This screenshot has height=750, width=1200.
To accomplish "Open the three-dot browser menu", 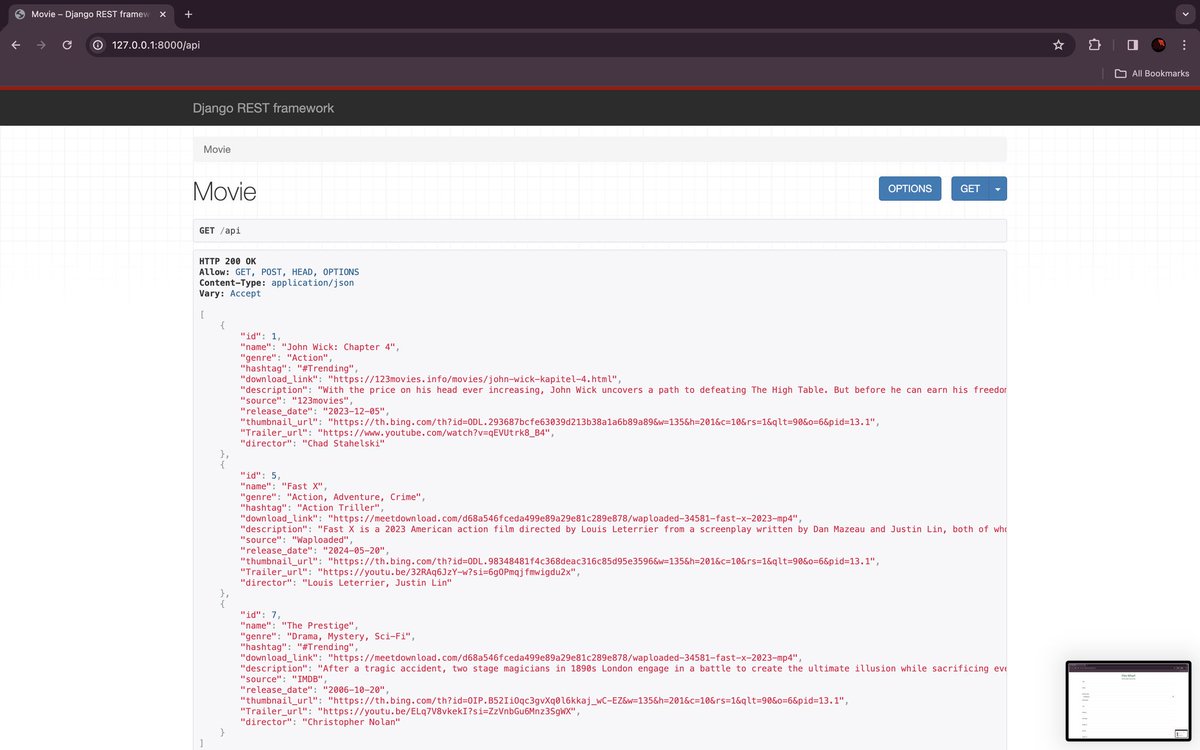I will click(x=1185, y=45).
